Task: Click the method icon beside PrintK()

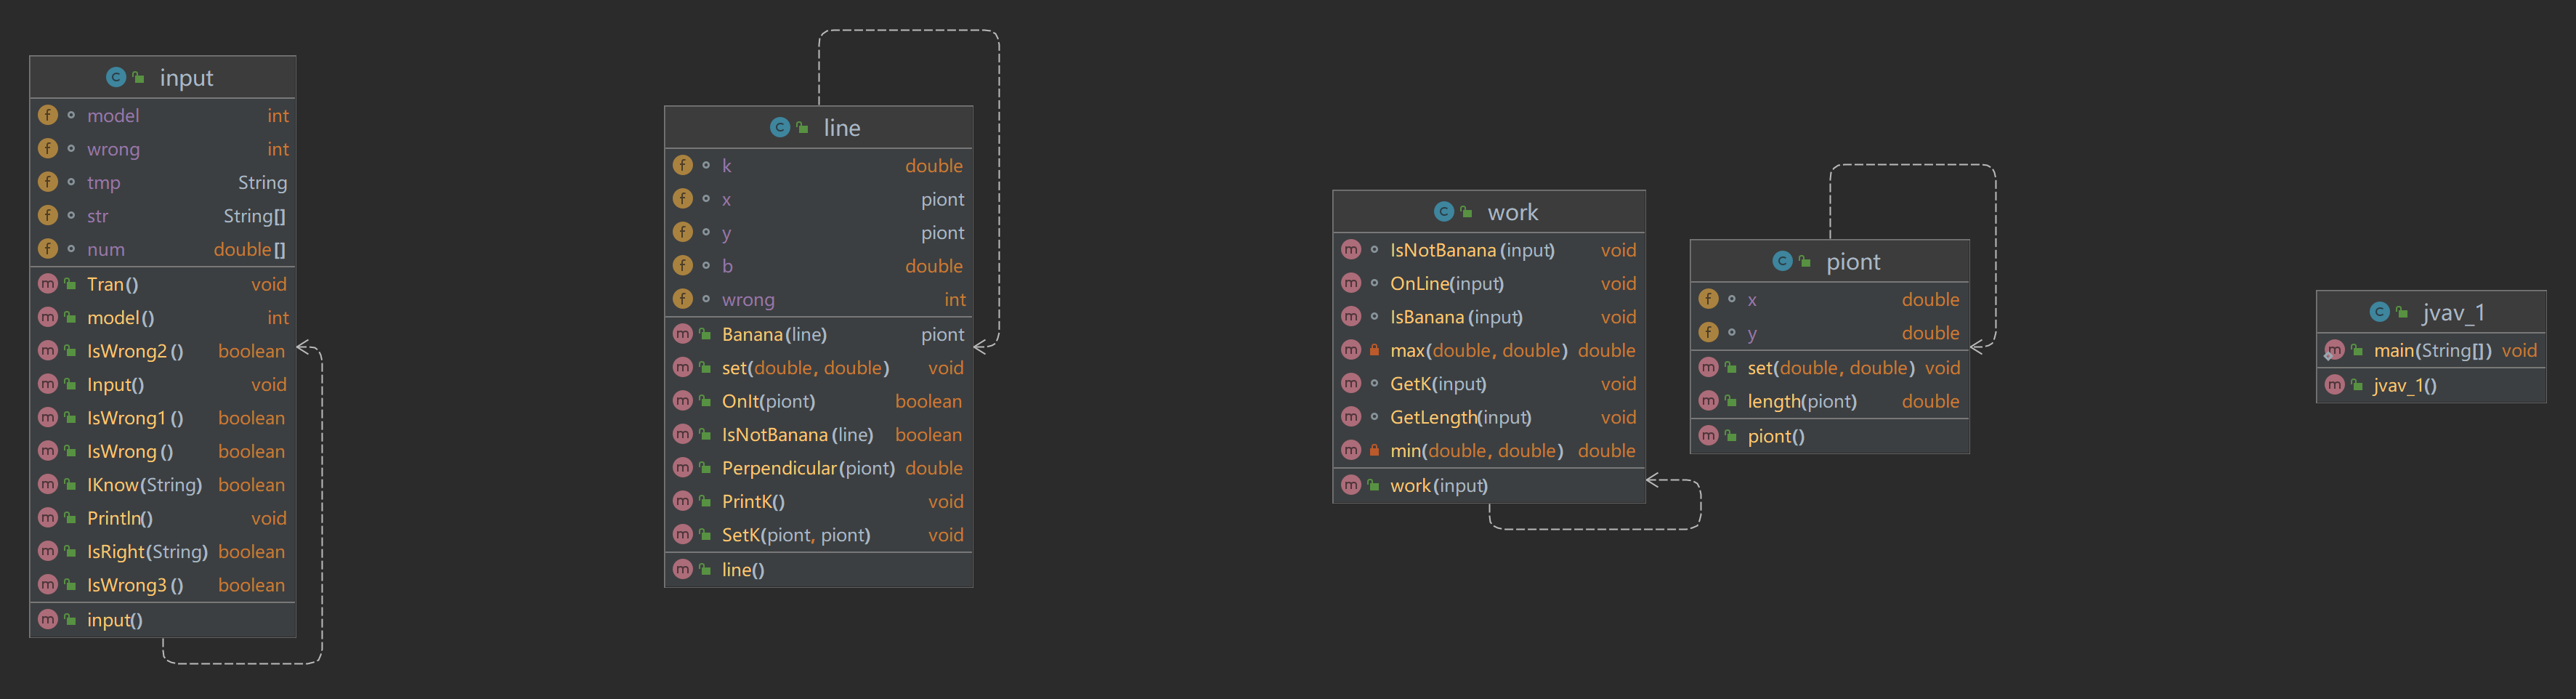Action: pos(683,501)
